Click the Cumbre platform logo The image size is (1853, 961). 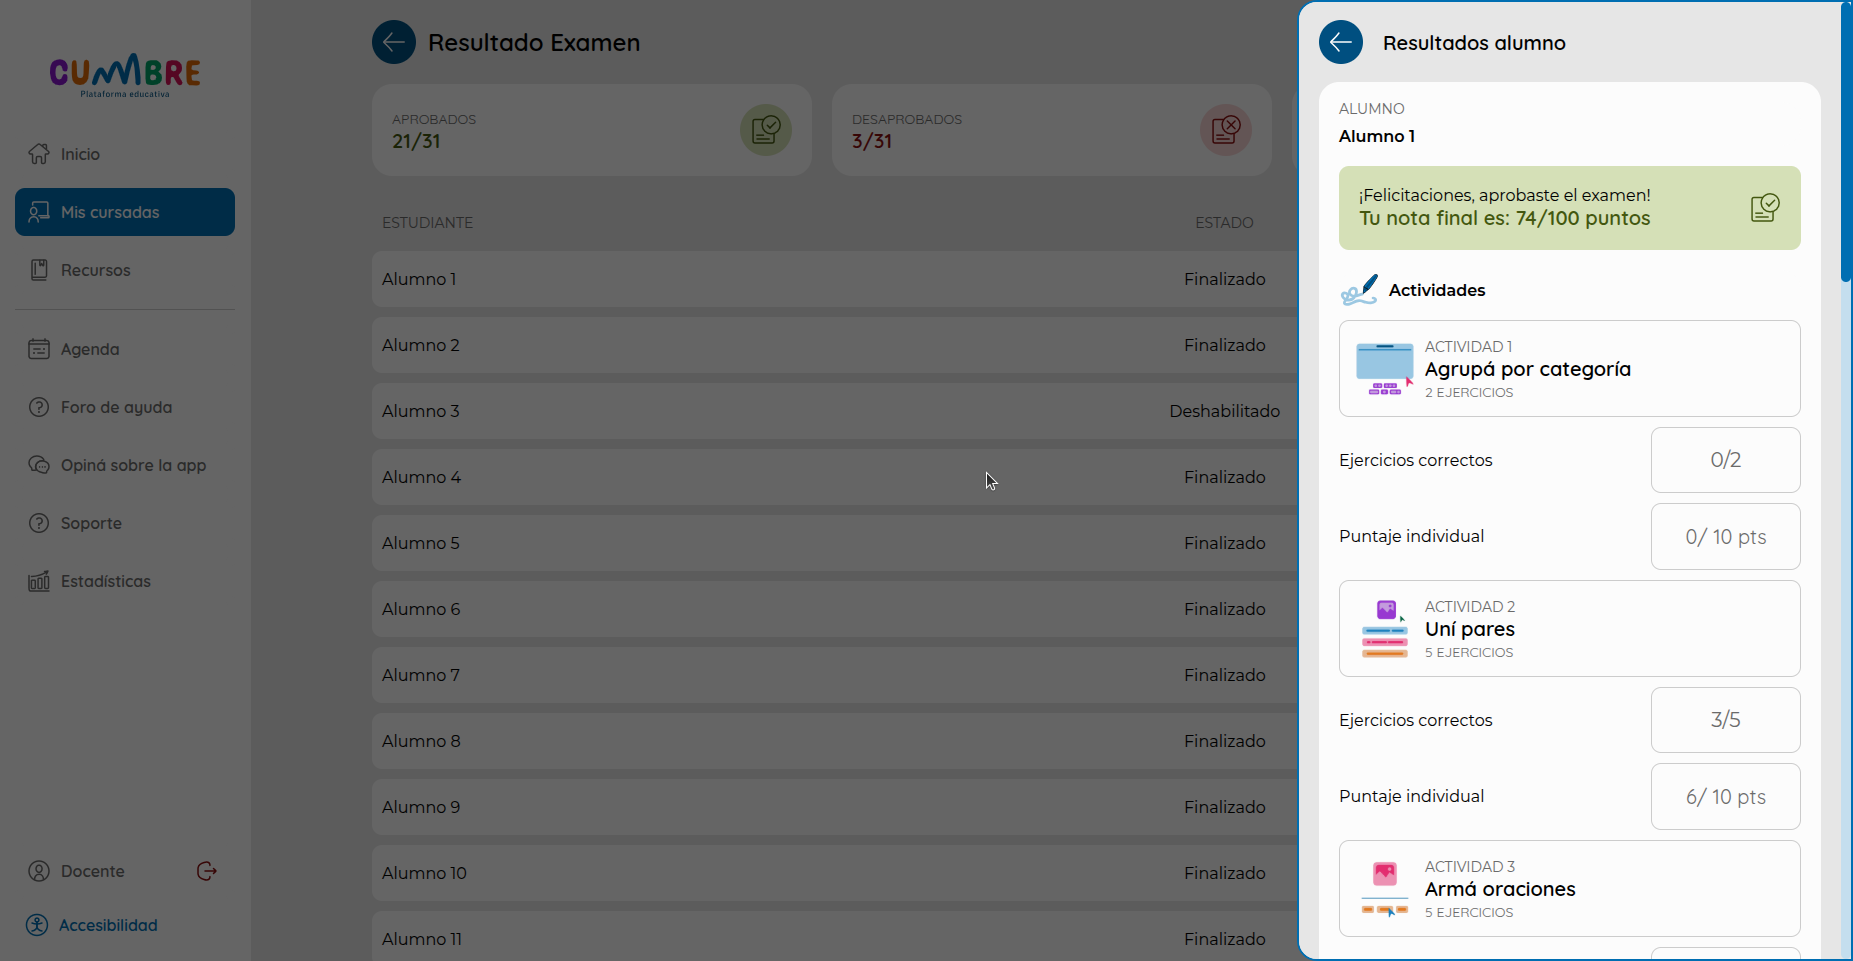coord(125,75)
